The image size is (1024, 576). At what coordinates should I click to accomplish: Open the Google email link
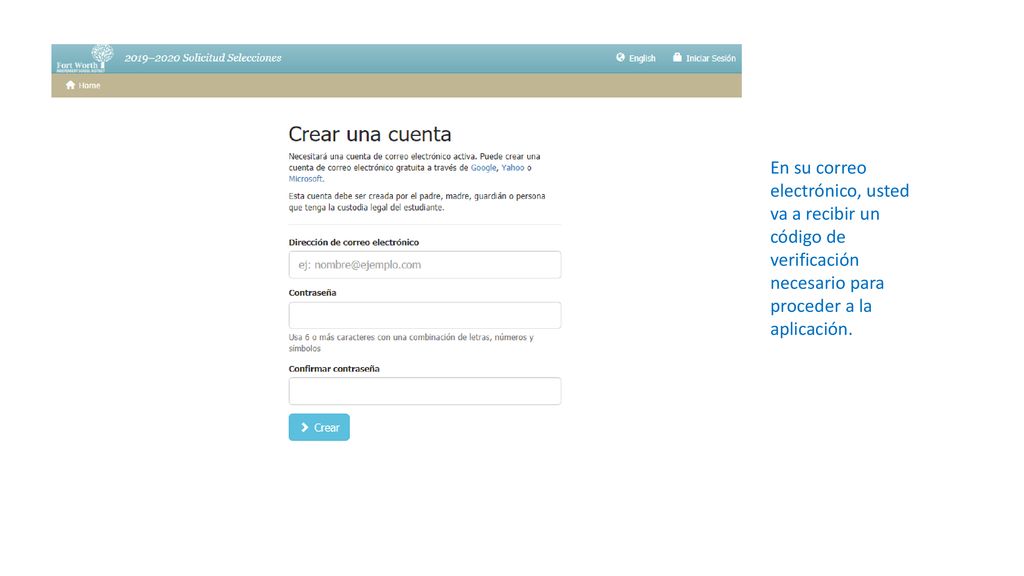(483, 168)
